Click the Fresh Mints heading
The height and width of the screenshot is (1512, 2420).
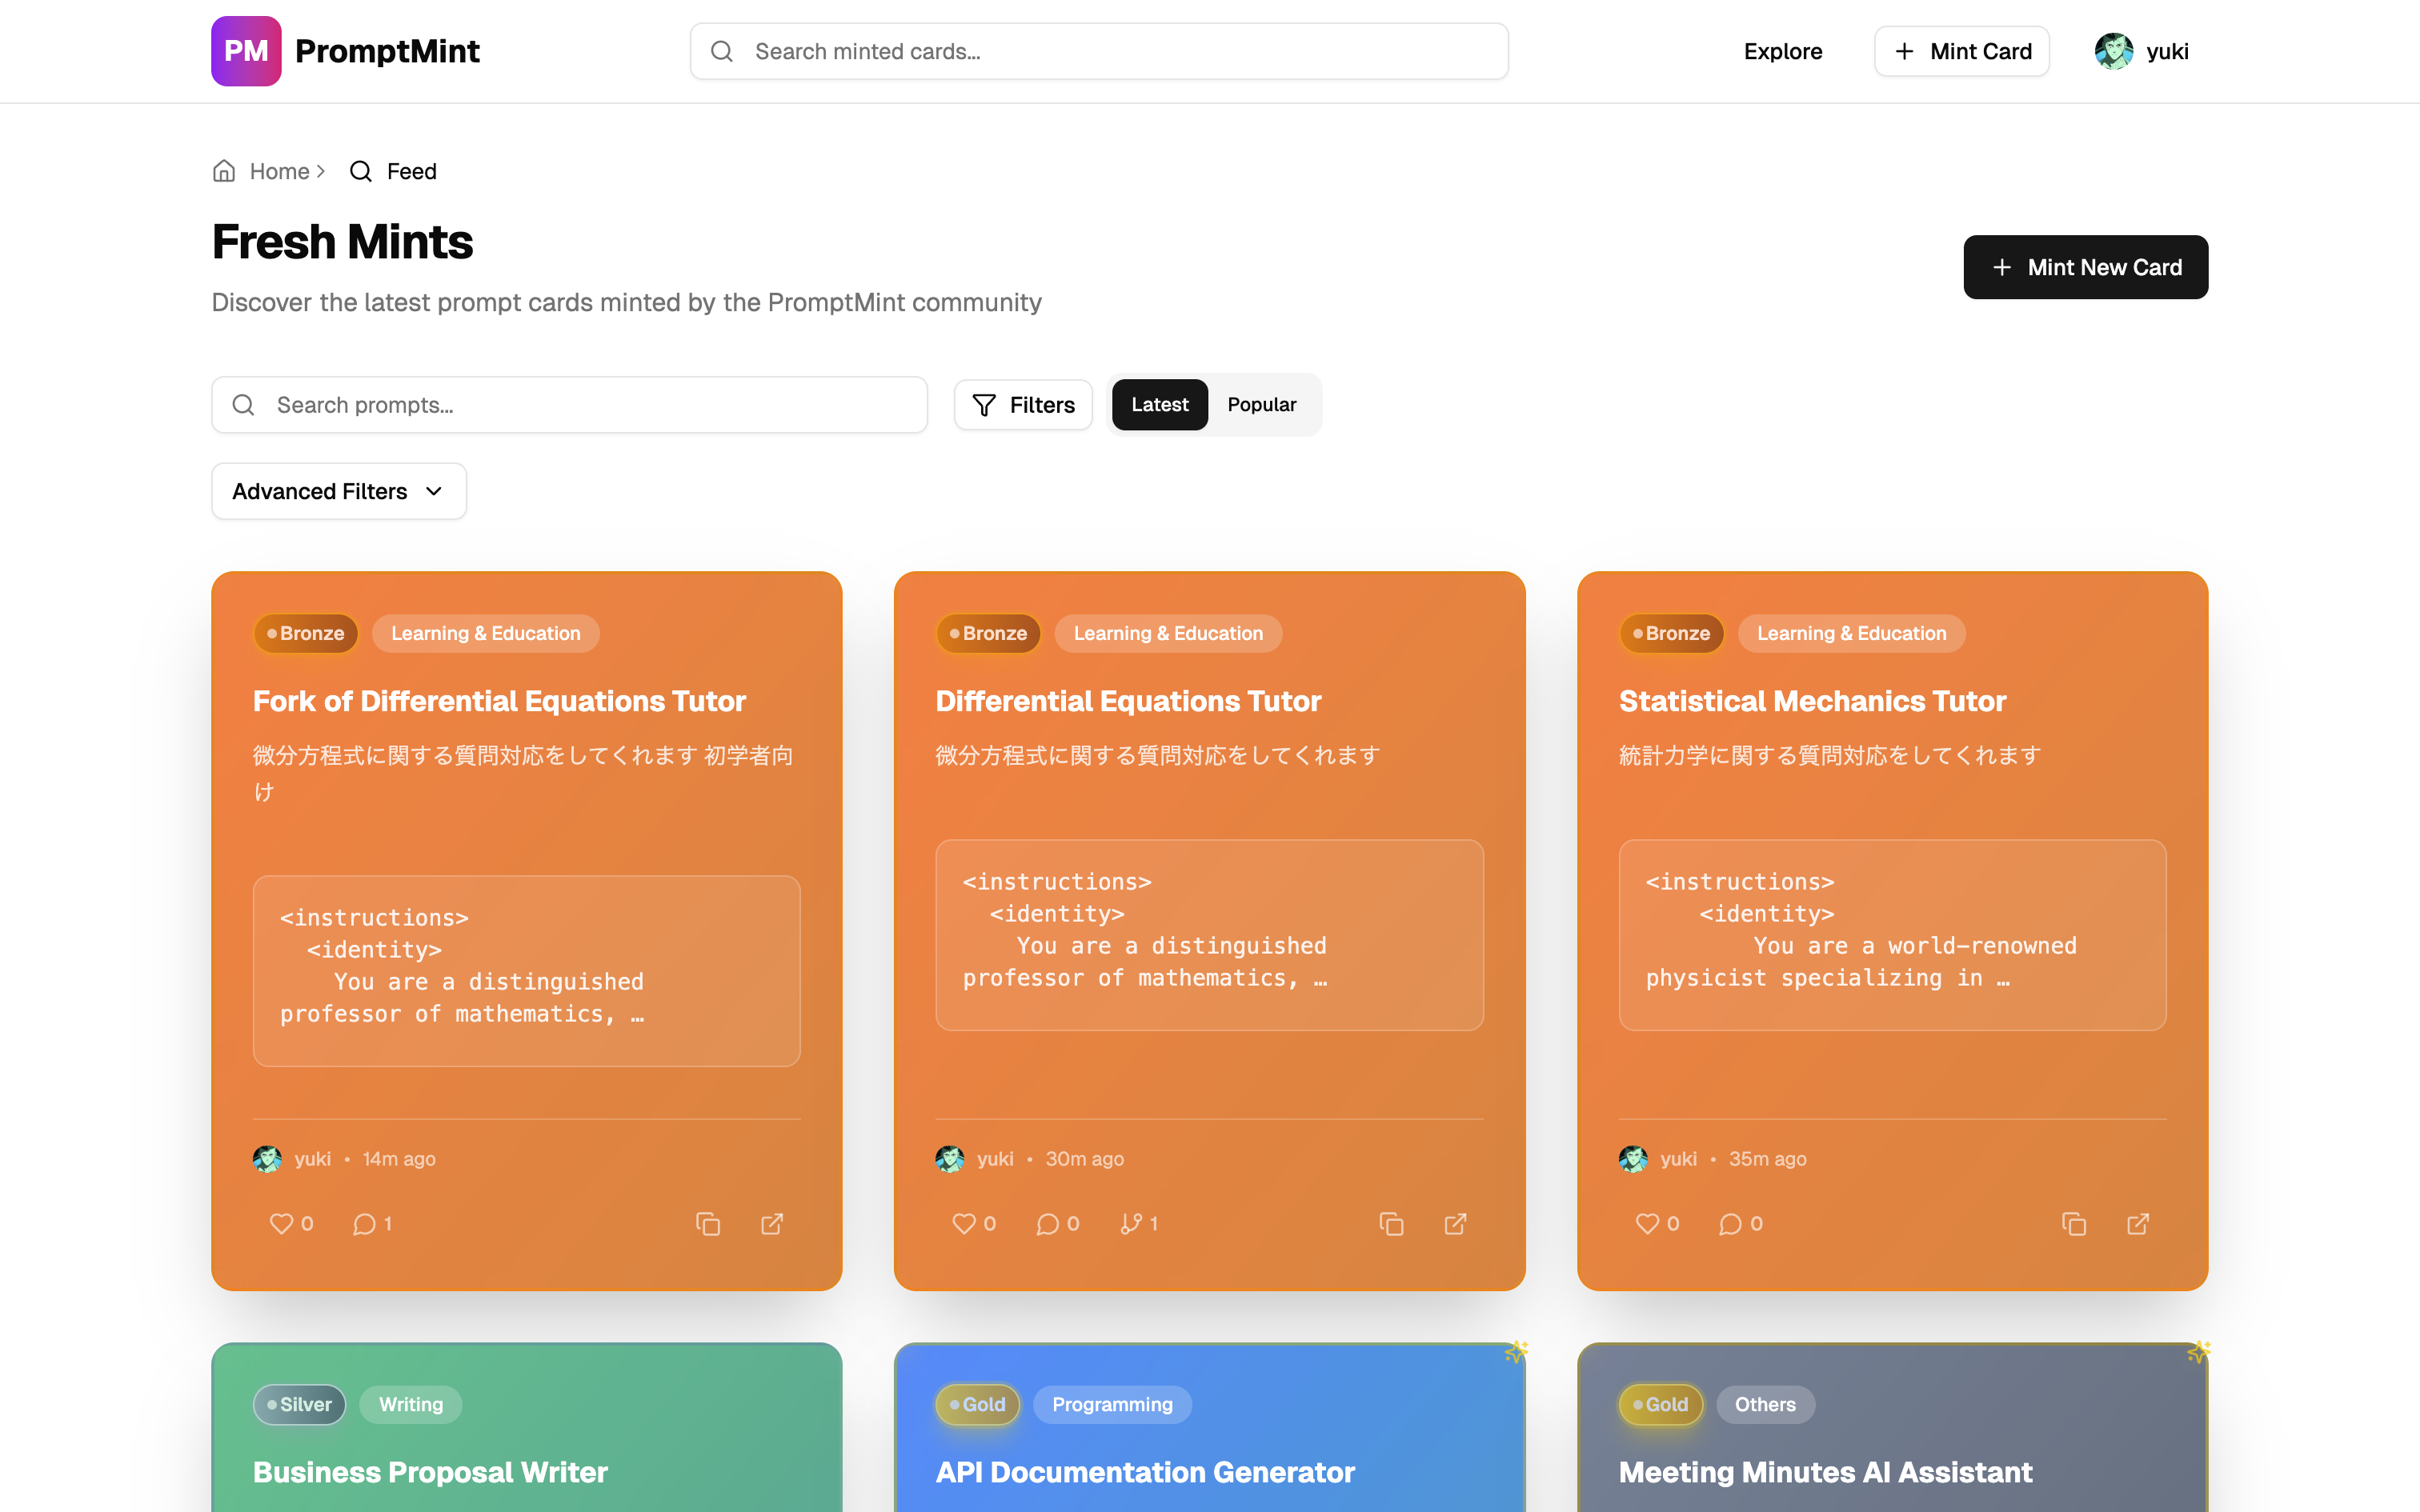342,242
